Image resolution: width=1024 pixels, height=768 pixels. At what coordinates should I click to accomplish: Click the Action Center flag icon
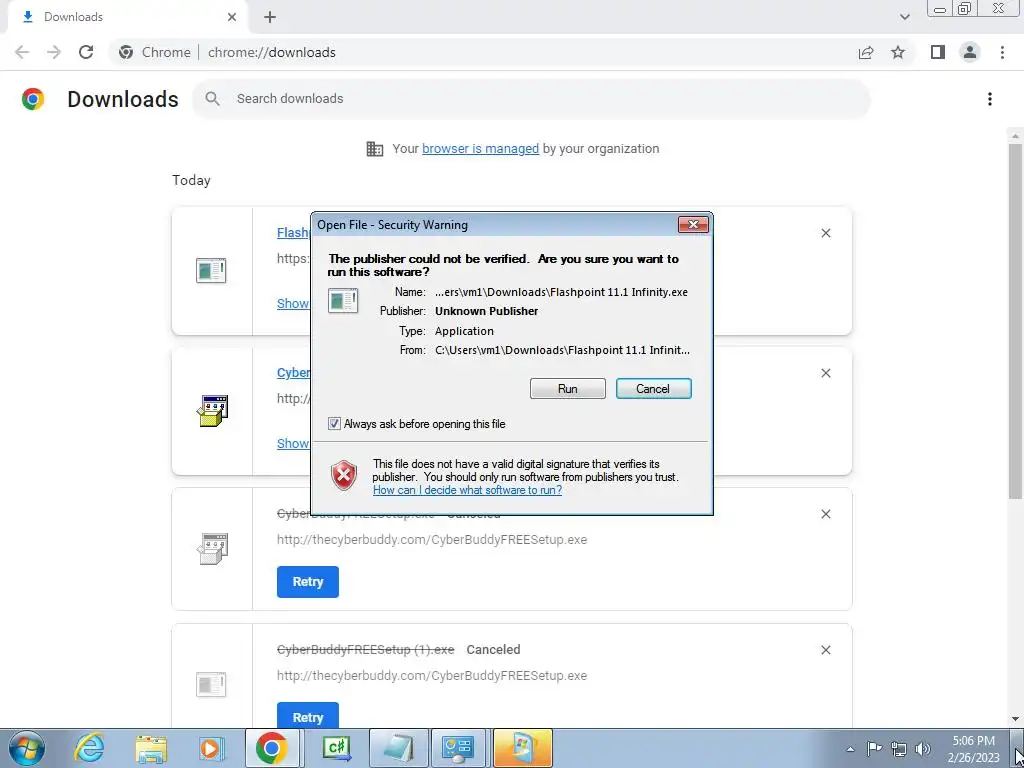point(874,749)
